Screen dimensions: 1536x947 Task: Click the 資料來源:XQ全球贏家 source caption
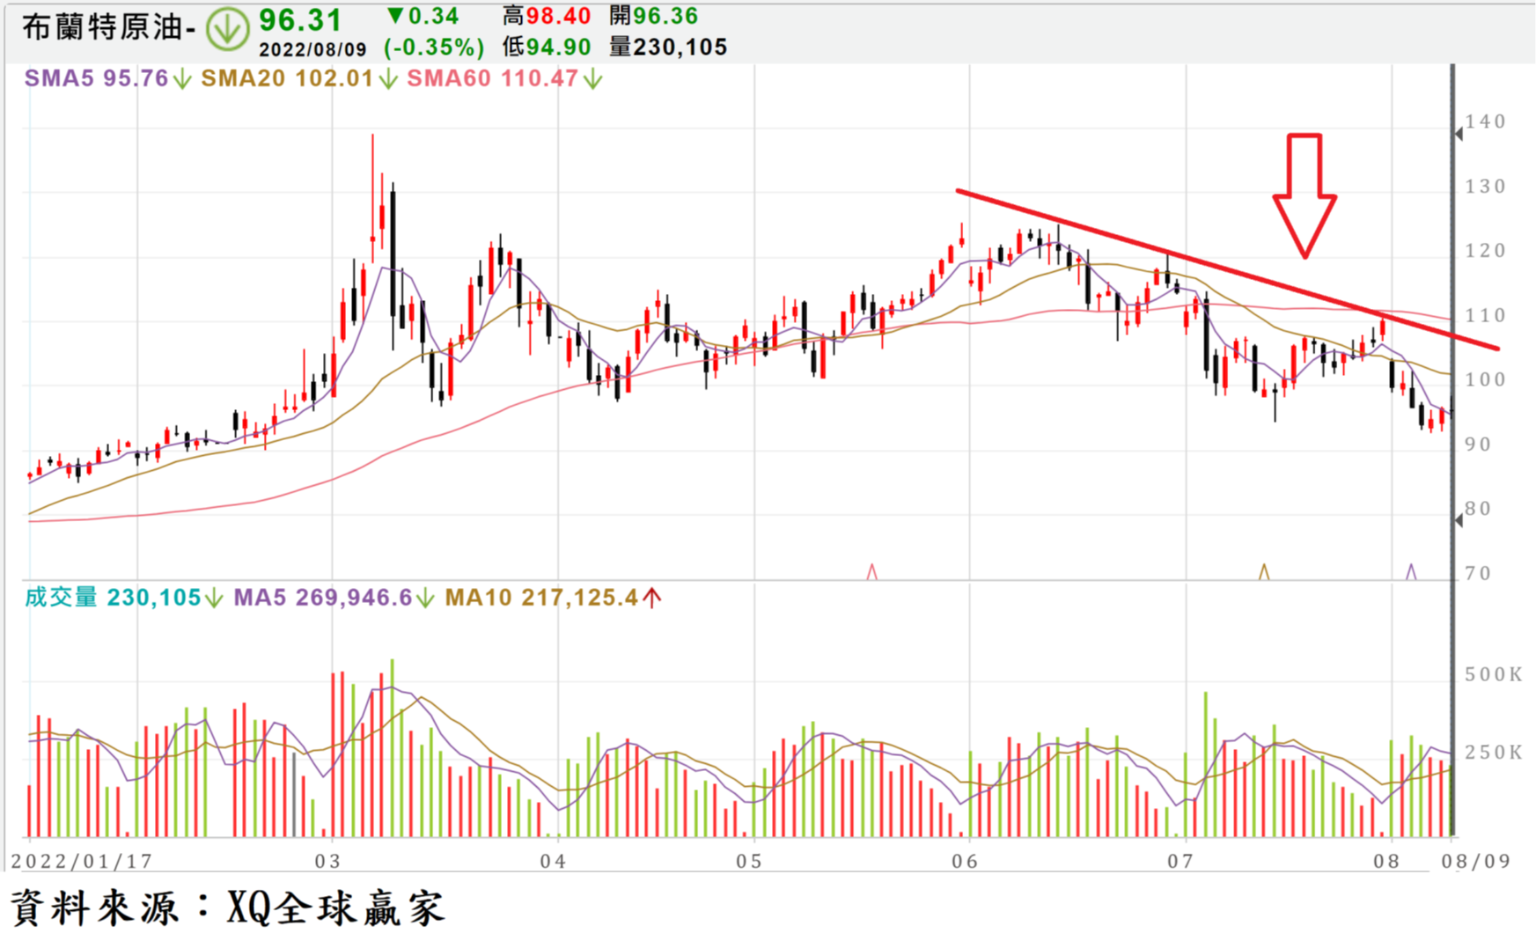(228, 908)
